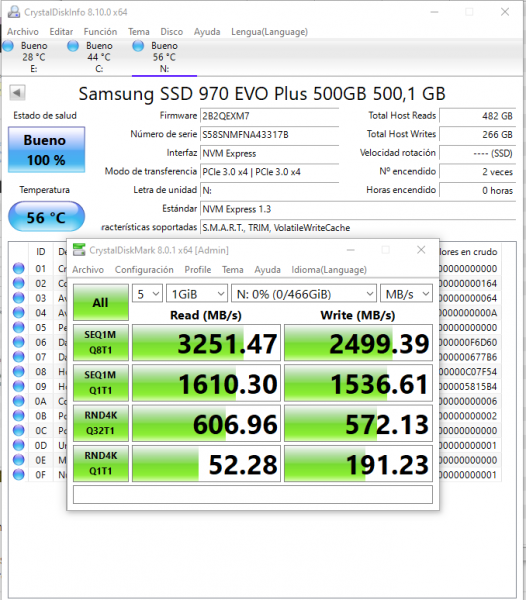Open Disco menu in CrystalDiskInfo

pos(171,31)
